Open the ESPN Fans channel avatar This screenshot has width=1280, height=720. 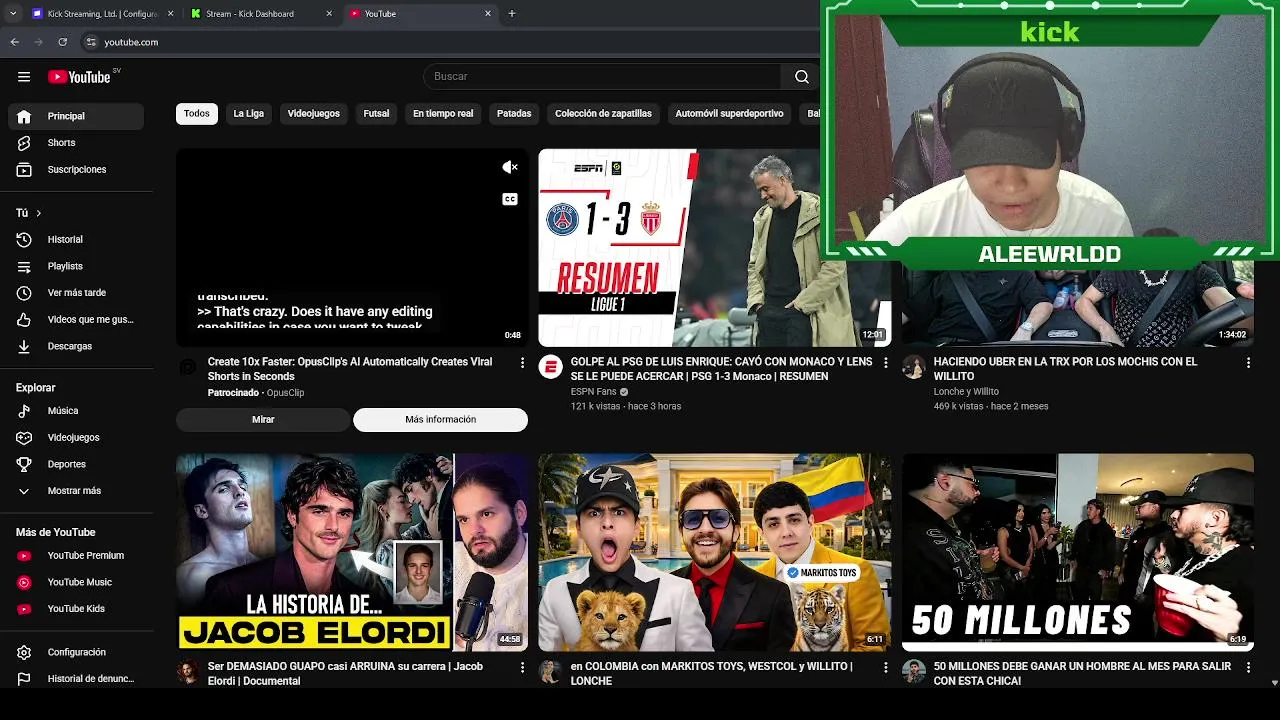click(x=550, y=367)
